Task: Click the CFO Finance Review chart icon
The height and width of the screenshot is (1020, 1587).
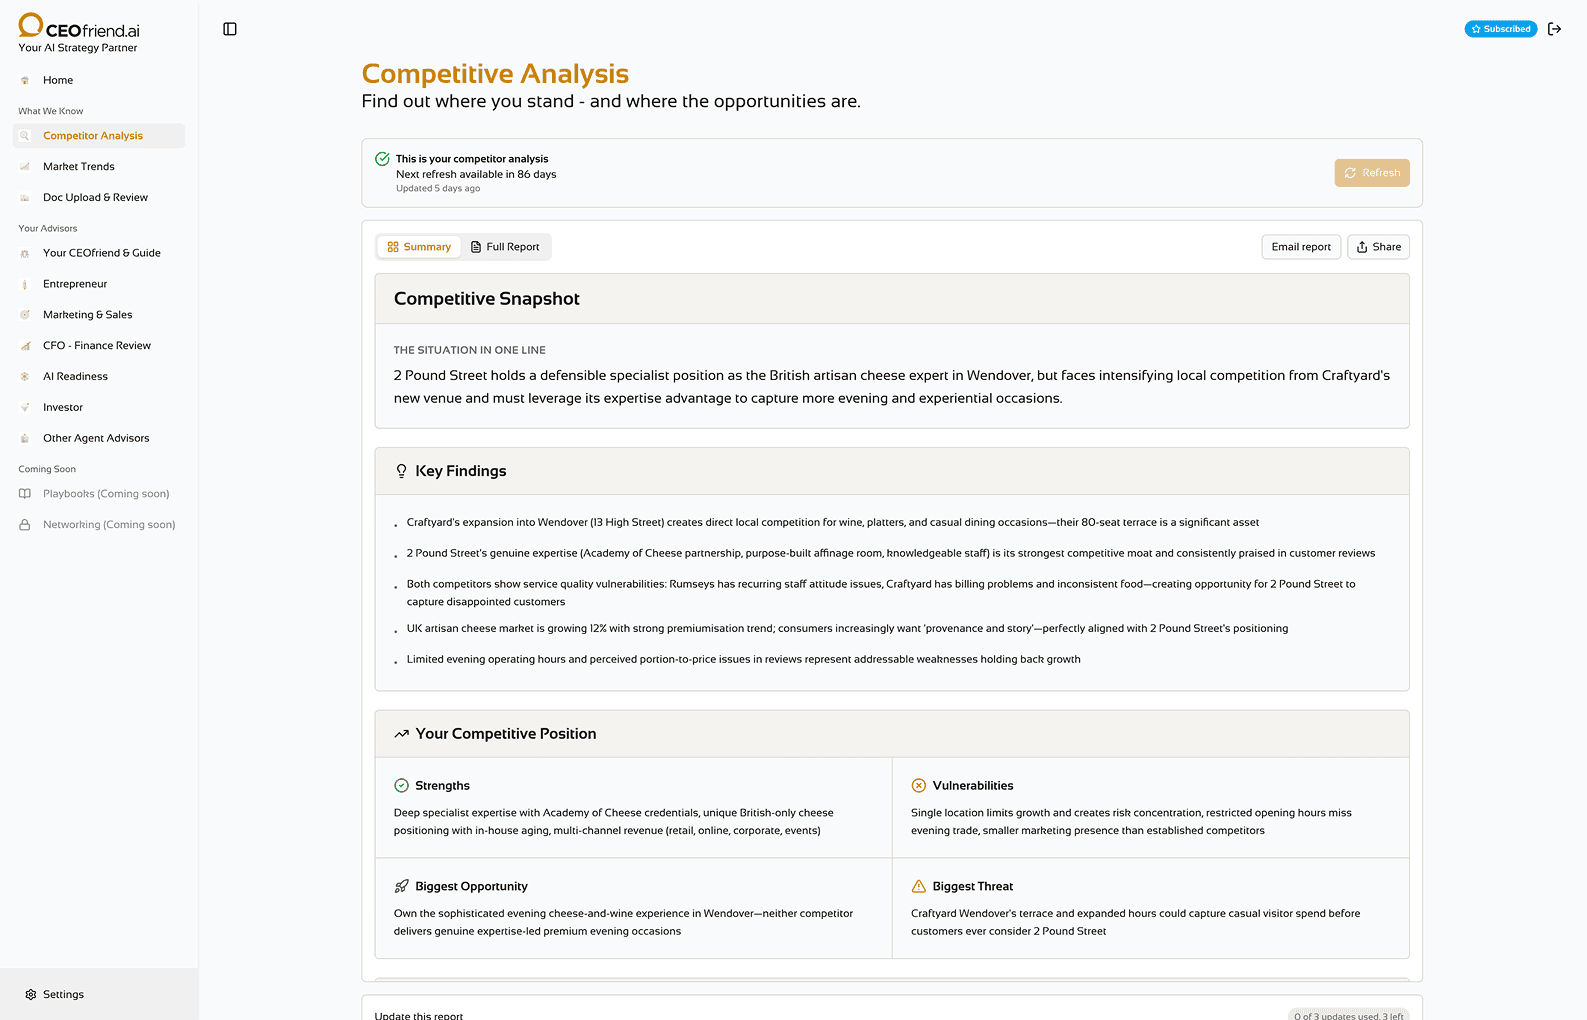Action: coord(25,346)
